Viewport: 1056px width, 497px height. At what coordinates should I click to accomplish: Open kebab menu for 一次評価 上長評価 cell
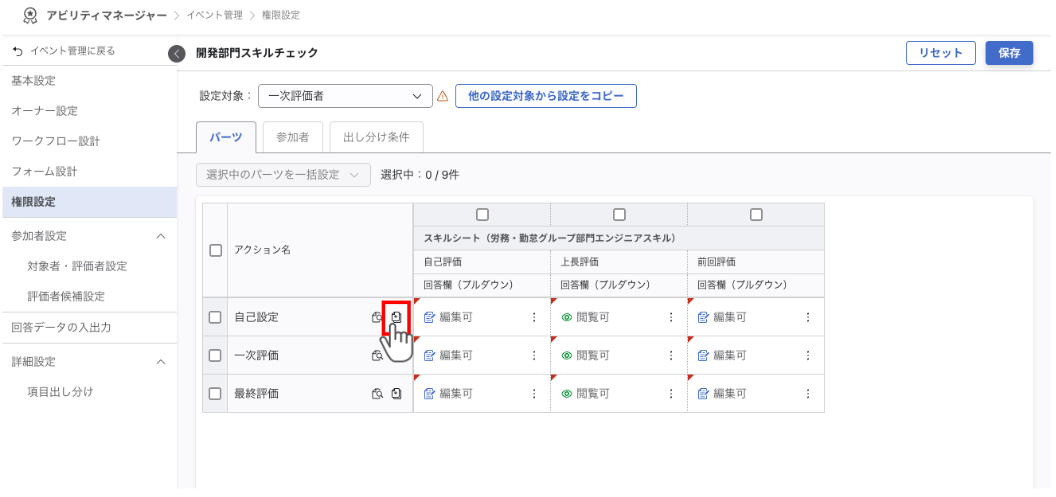click(x=671, y=356)
